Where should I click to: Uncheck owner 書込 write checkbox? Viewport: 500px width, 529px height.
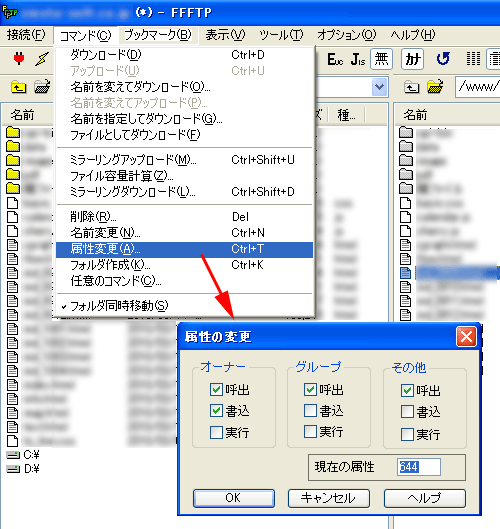click(x=216, y=411)
